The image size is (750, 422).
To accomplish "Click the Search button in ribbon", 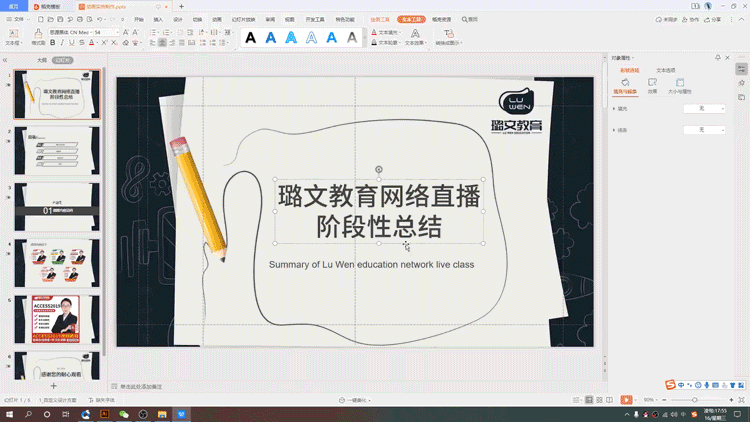I will [470, 20].
